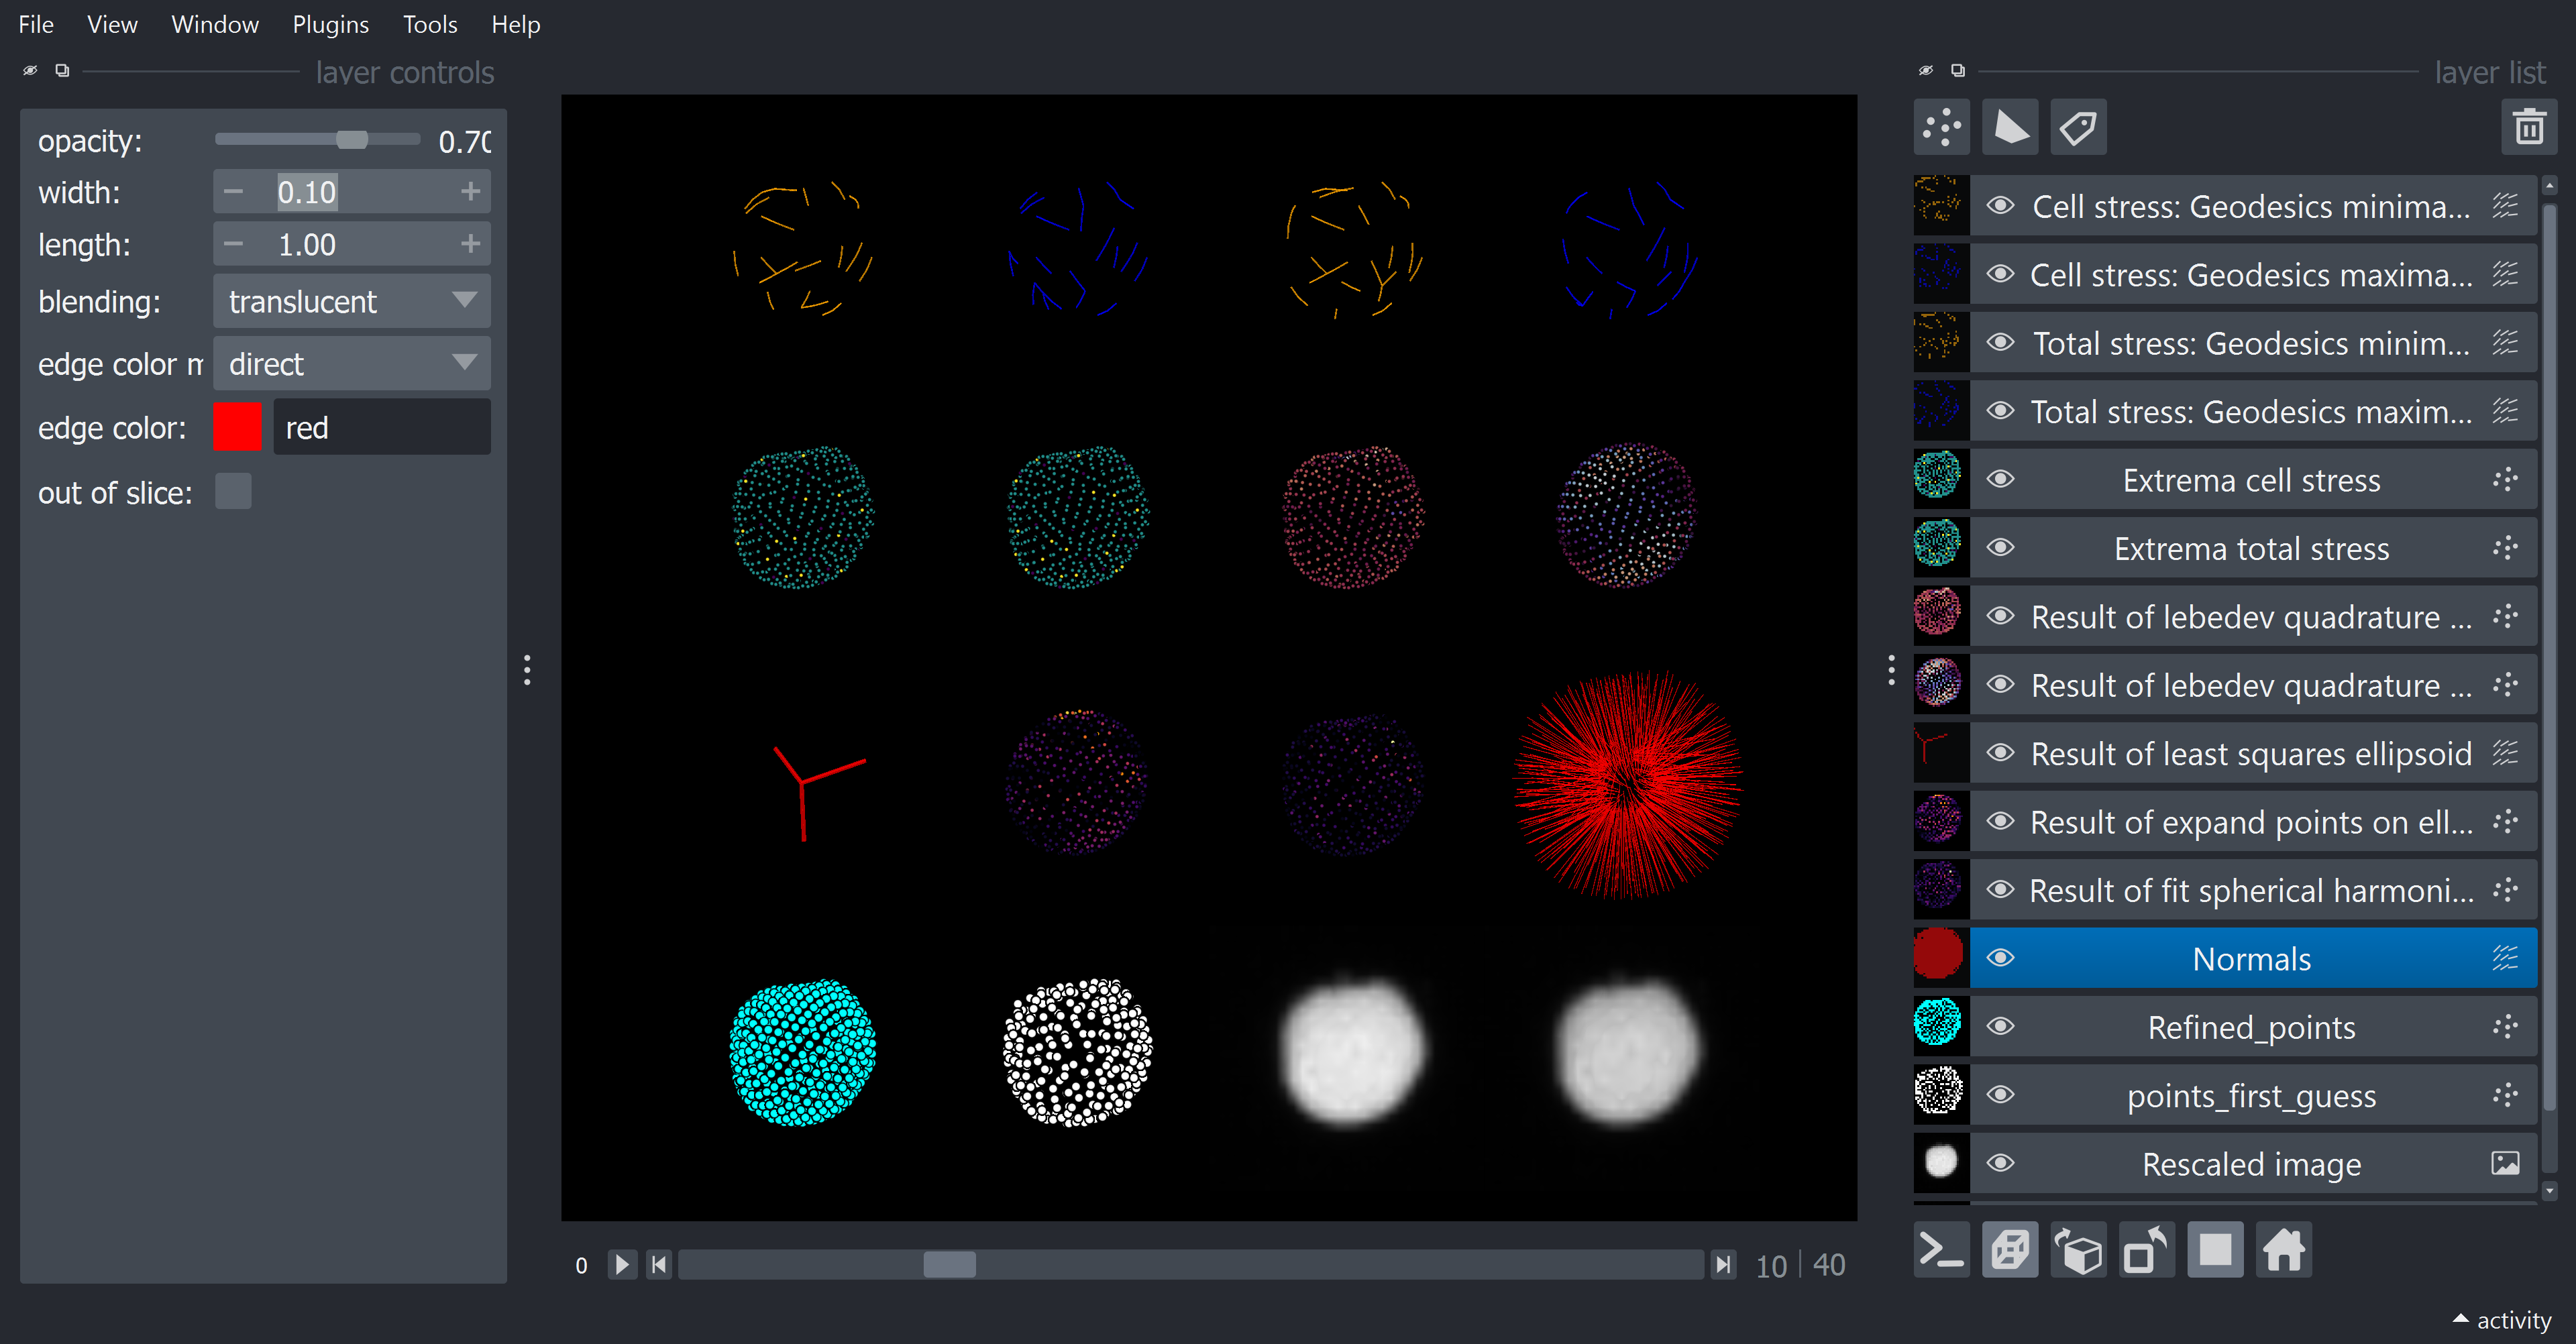Image resolution: width=2576 pixels, height=1344 pixels.
Task: Create a new shapes layer
Action: tap(2010, 128)
